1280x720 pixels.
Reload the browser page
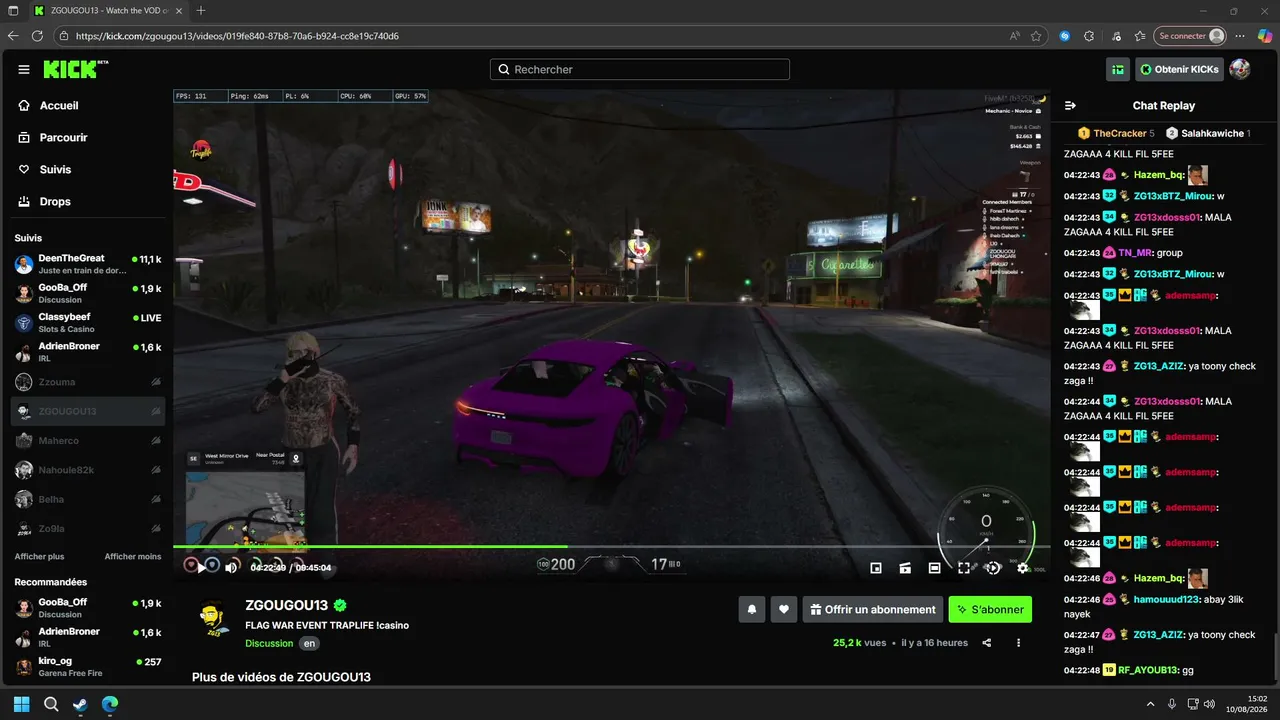pyautogui.click(x=37, y=36)
